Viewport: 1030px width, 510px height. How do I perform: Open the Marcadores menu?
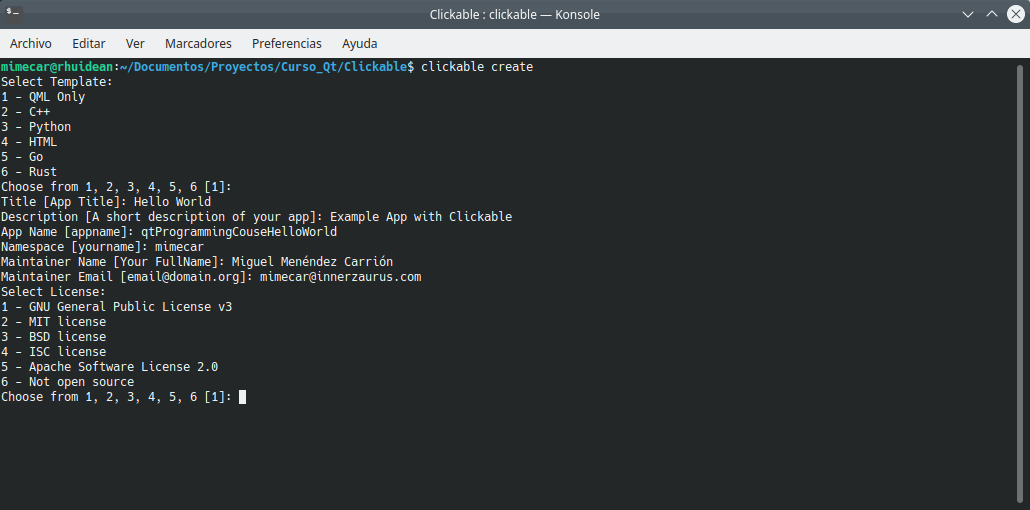(x=198, y=44)
